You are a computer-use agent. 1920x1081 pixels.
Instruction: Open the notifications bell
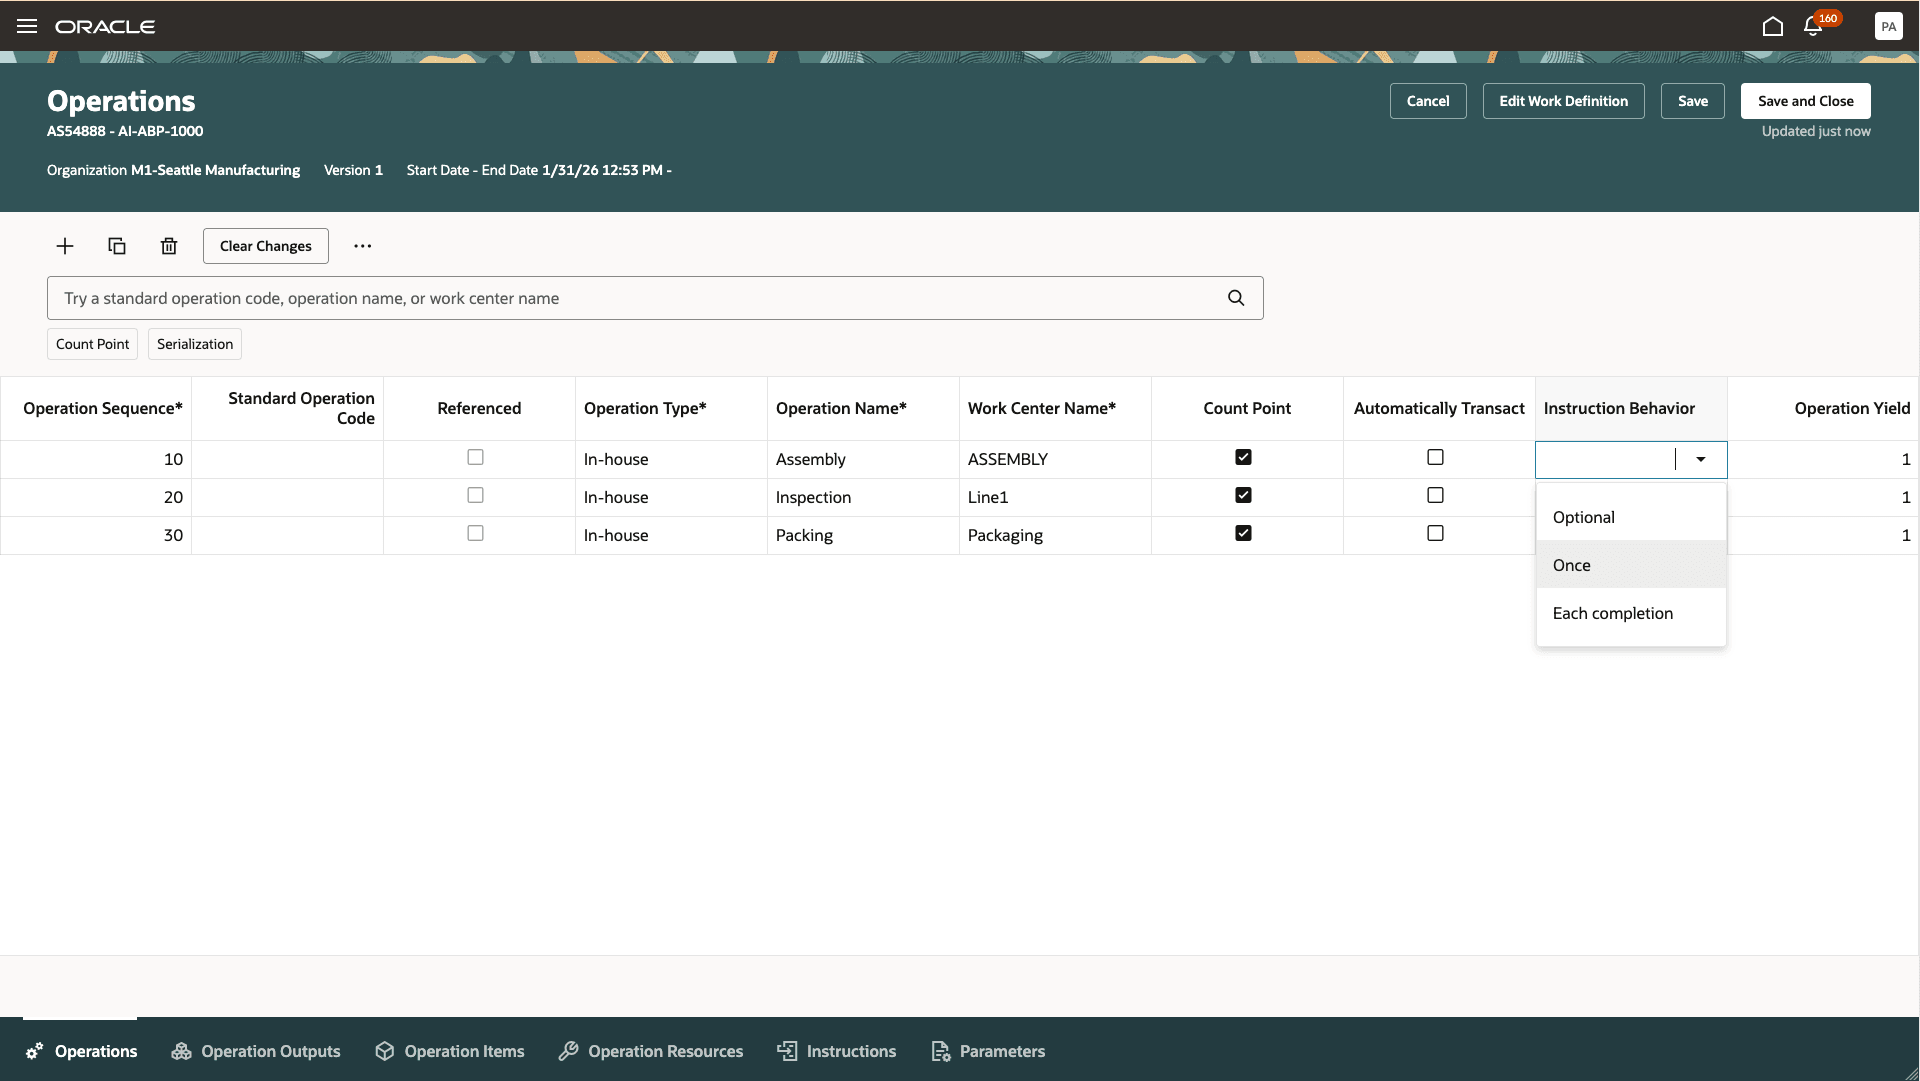tap(1812, 27)
